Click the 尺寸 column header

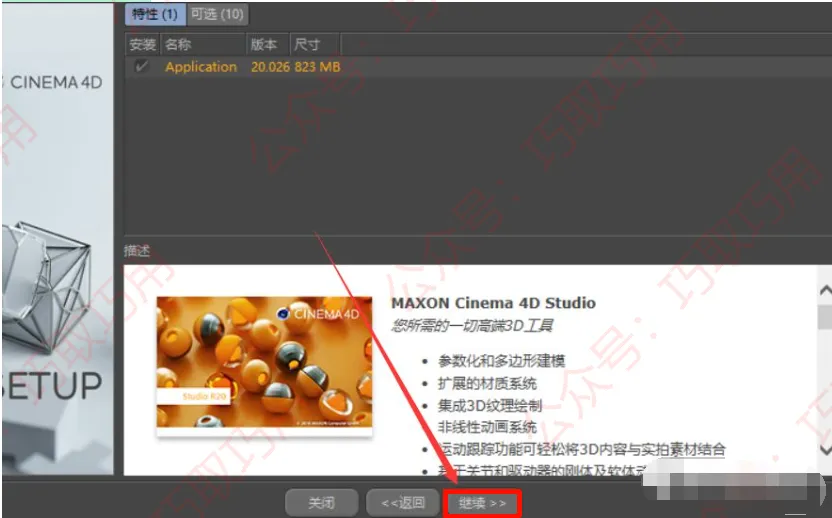[315, 45]
